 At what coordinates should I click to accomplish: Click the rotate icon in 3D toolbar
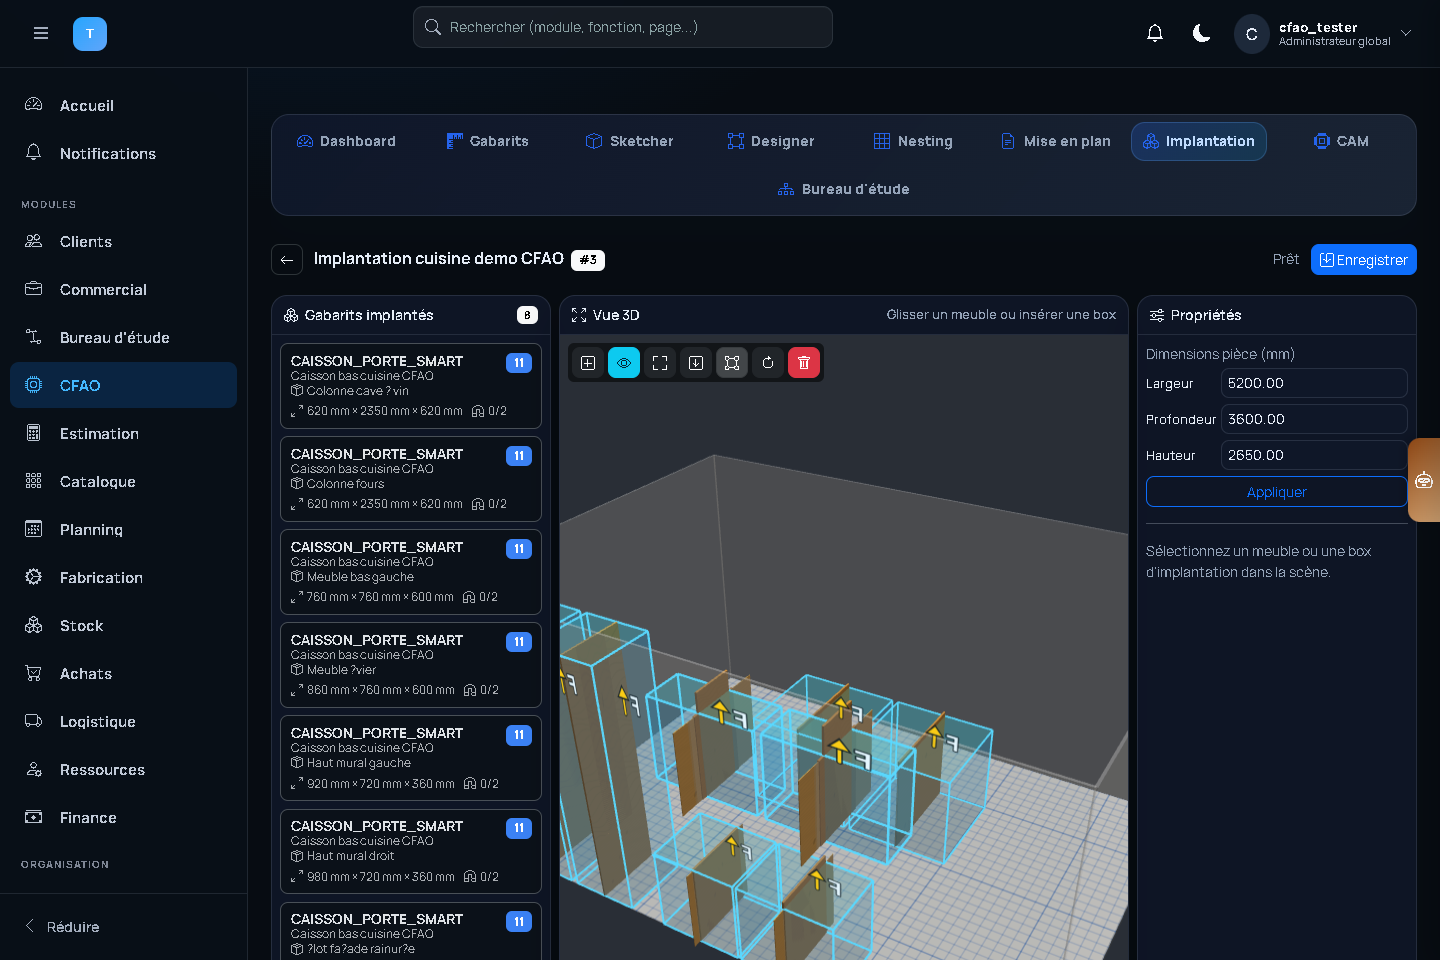pyautogui.click(x=768, y=363)
